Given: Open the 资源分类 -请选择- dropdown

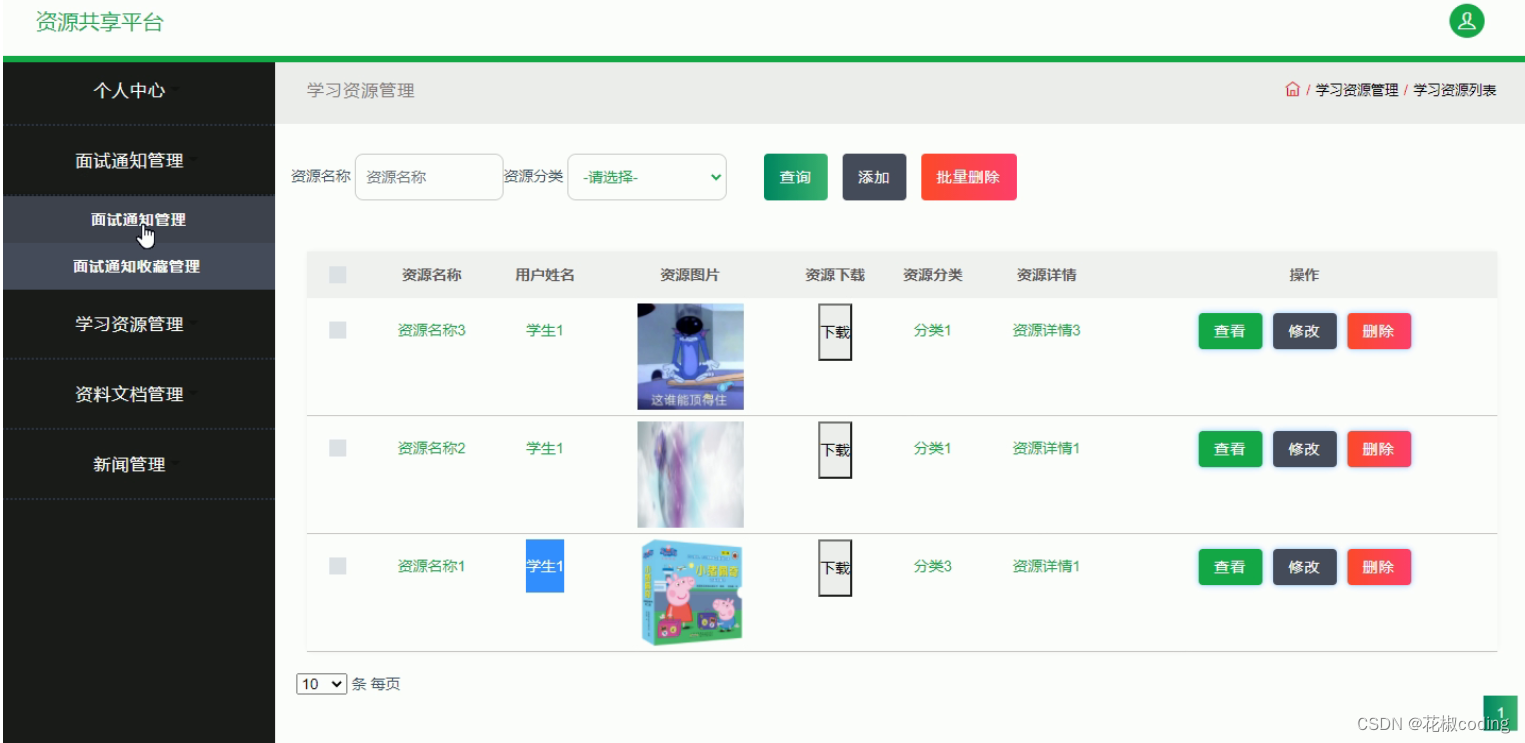Looking at the screenshot, I should point(646,177).
